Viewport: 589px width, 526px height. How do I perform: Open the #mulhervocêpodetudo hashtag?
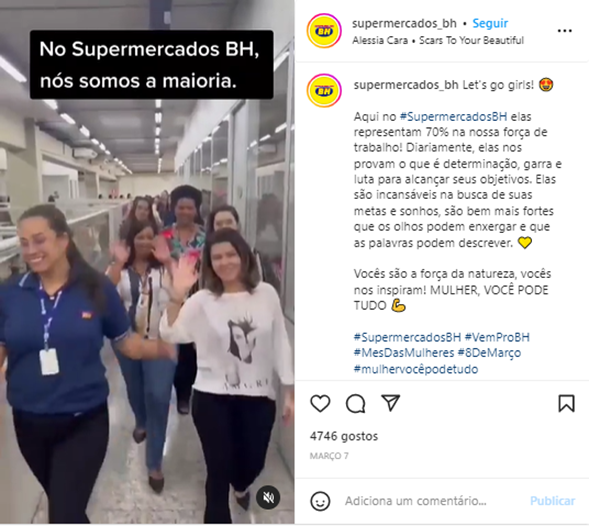tap(416, 369)
